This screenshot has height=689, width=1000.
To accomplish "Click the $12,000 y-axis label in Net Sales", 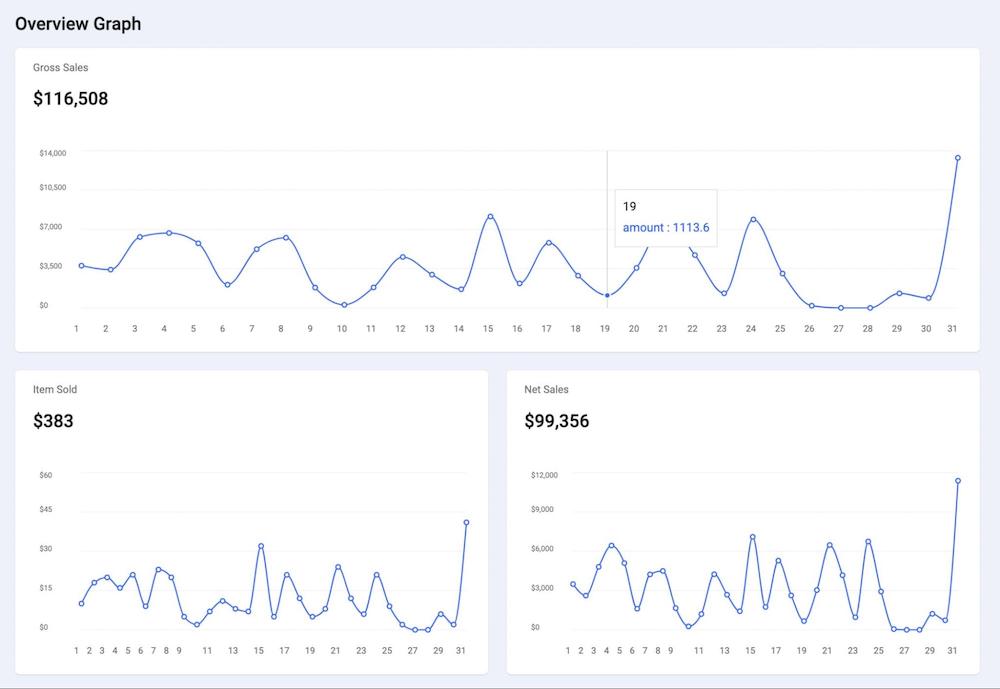I will (x=544, y=475).
